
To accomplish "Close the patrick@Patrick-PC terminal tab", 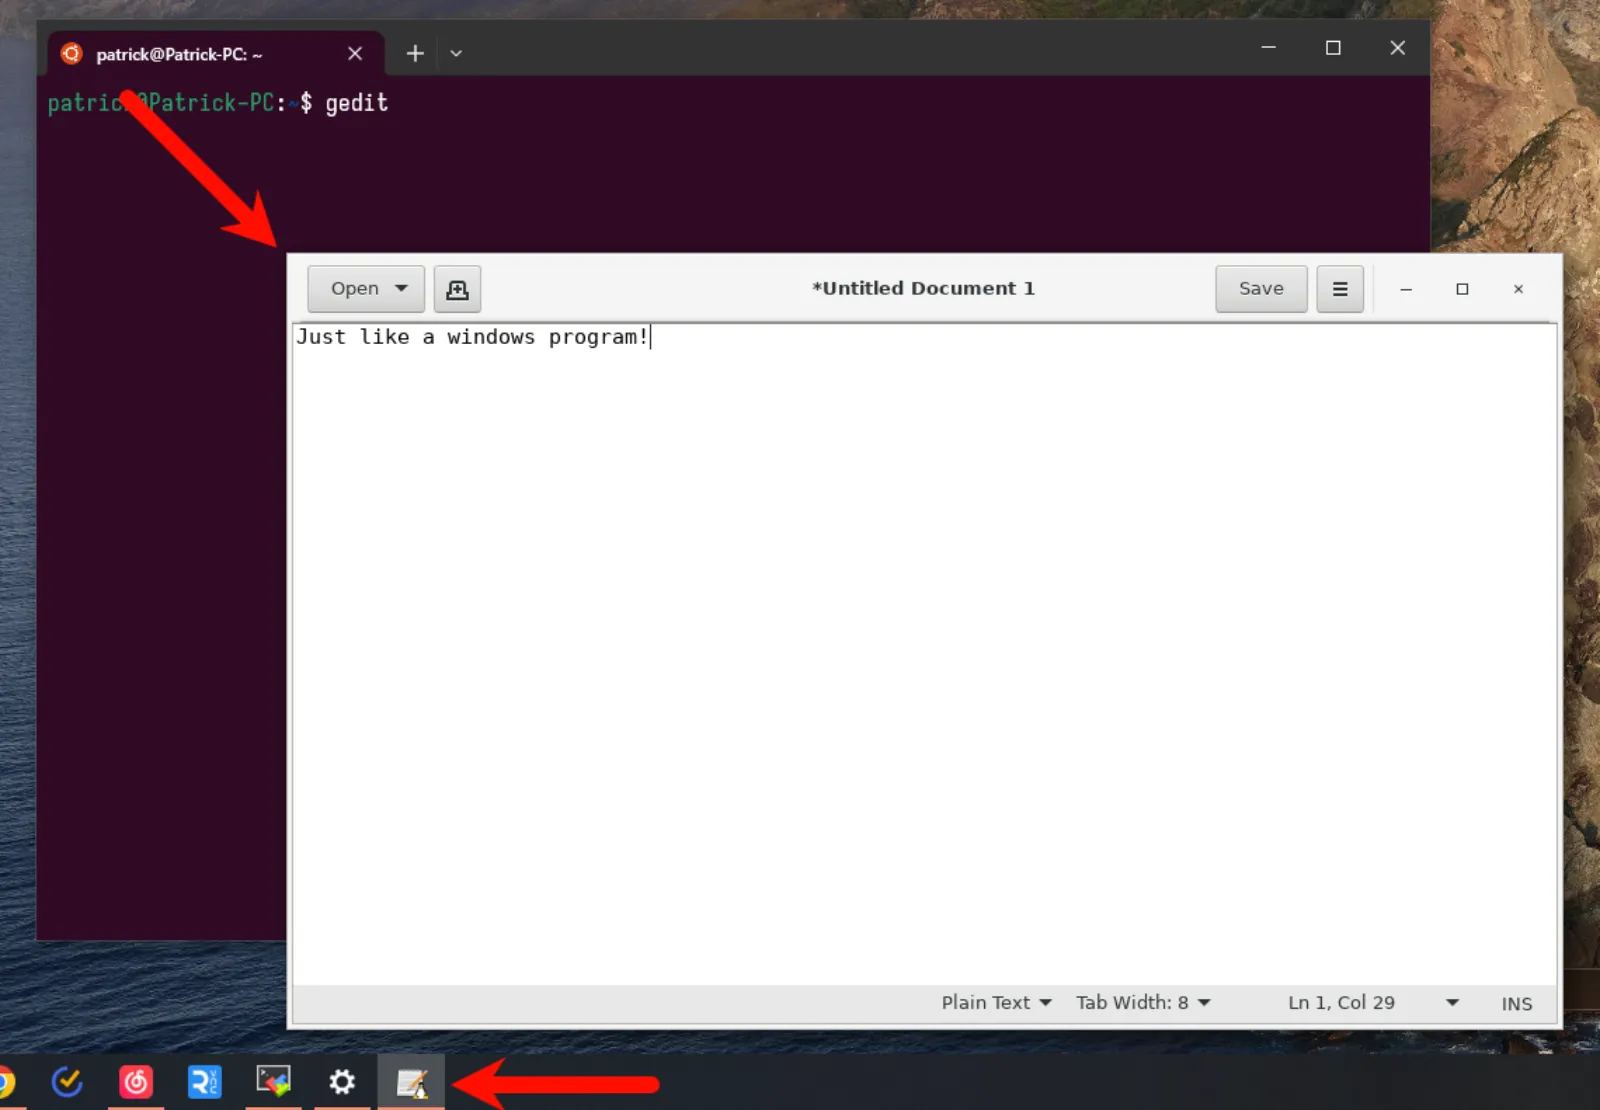I will coord(355,53).
